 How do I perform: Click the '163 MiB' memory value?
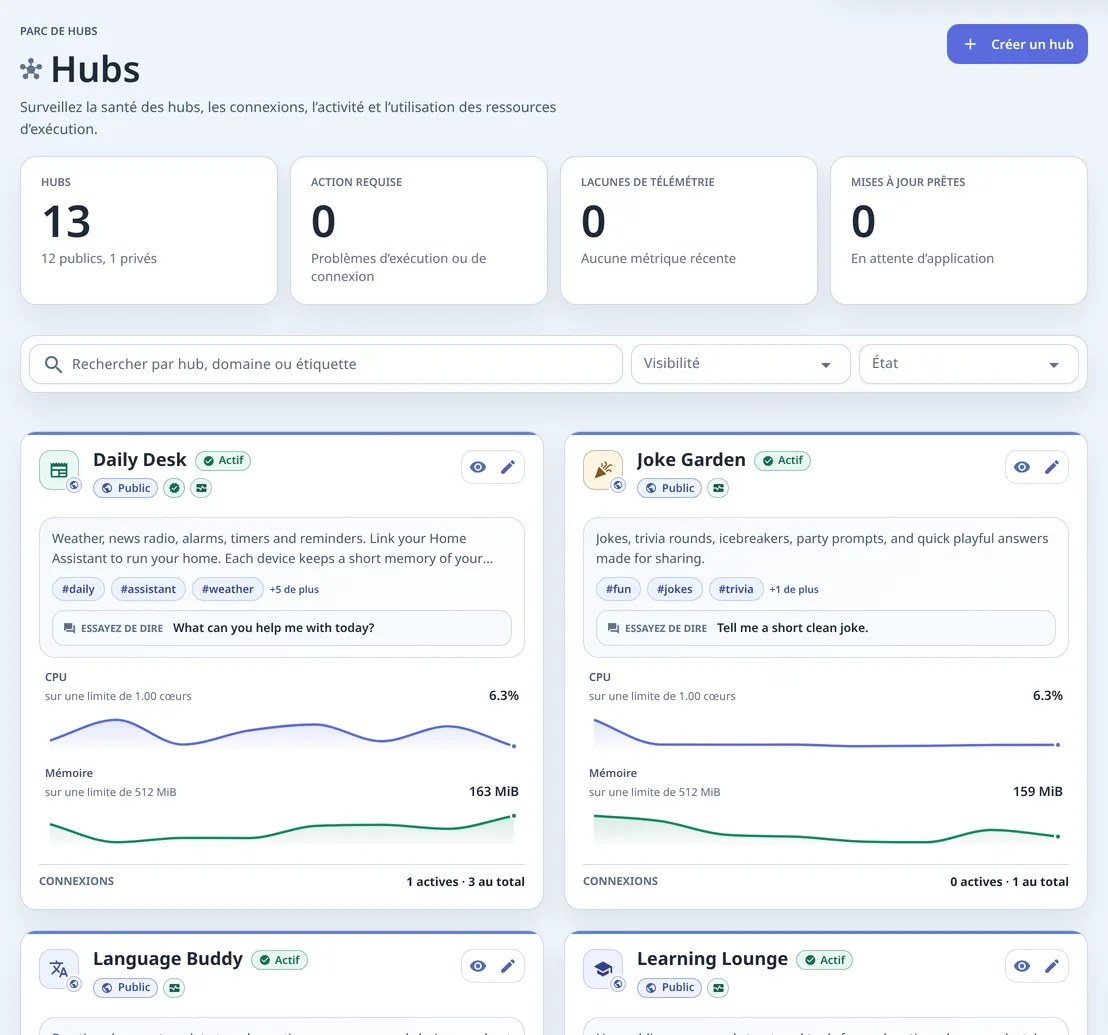(494, 792)
